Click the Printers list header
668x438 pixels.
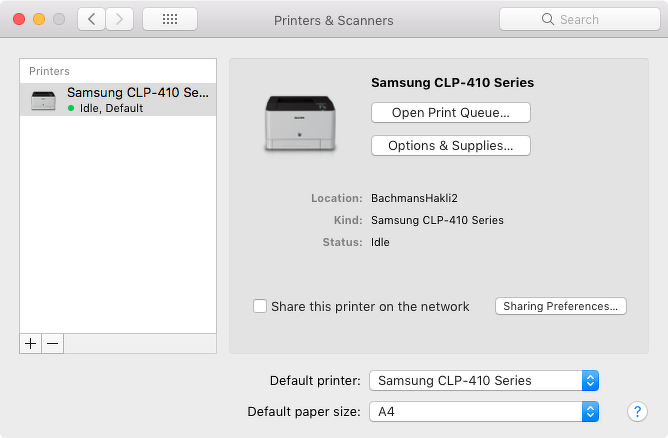click(50, 71)
